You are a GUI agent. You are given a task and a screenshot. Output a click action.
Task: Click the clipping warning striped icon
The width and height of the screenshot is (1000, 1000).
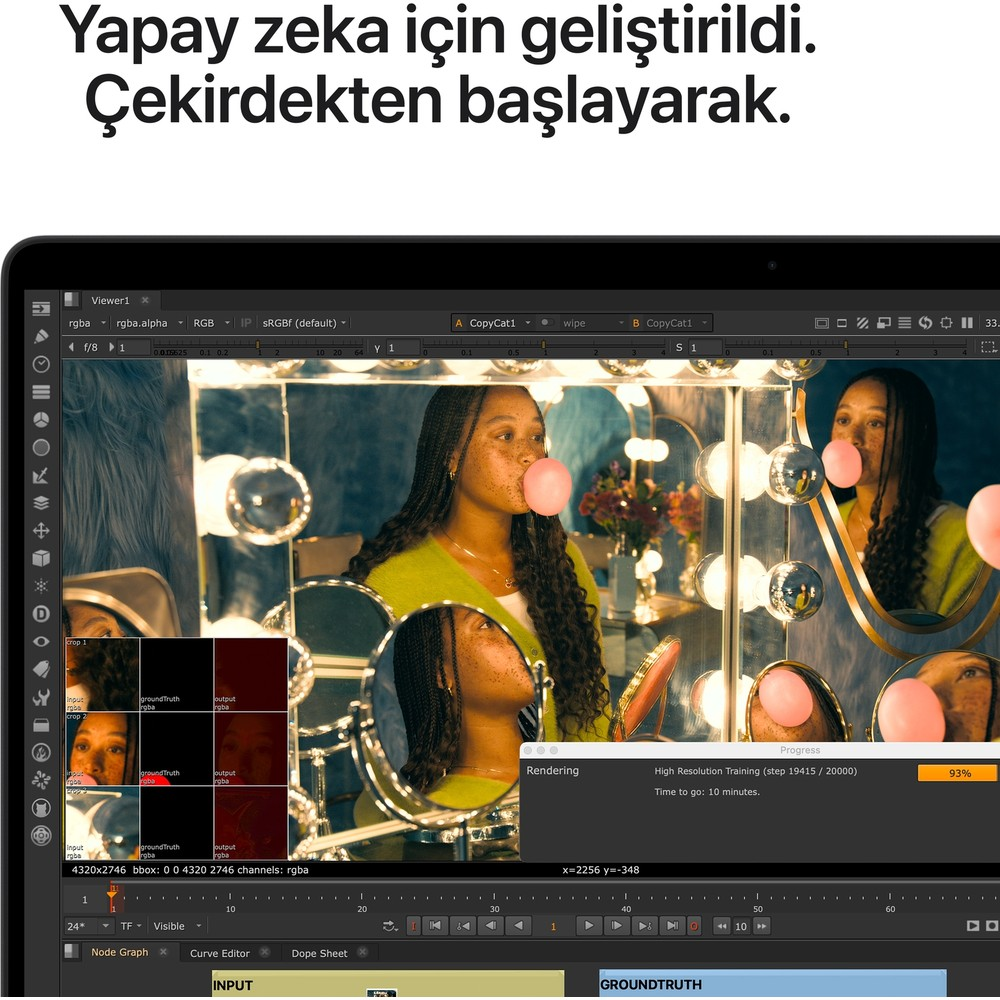tap(862, 323)
